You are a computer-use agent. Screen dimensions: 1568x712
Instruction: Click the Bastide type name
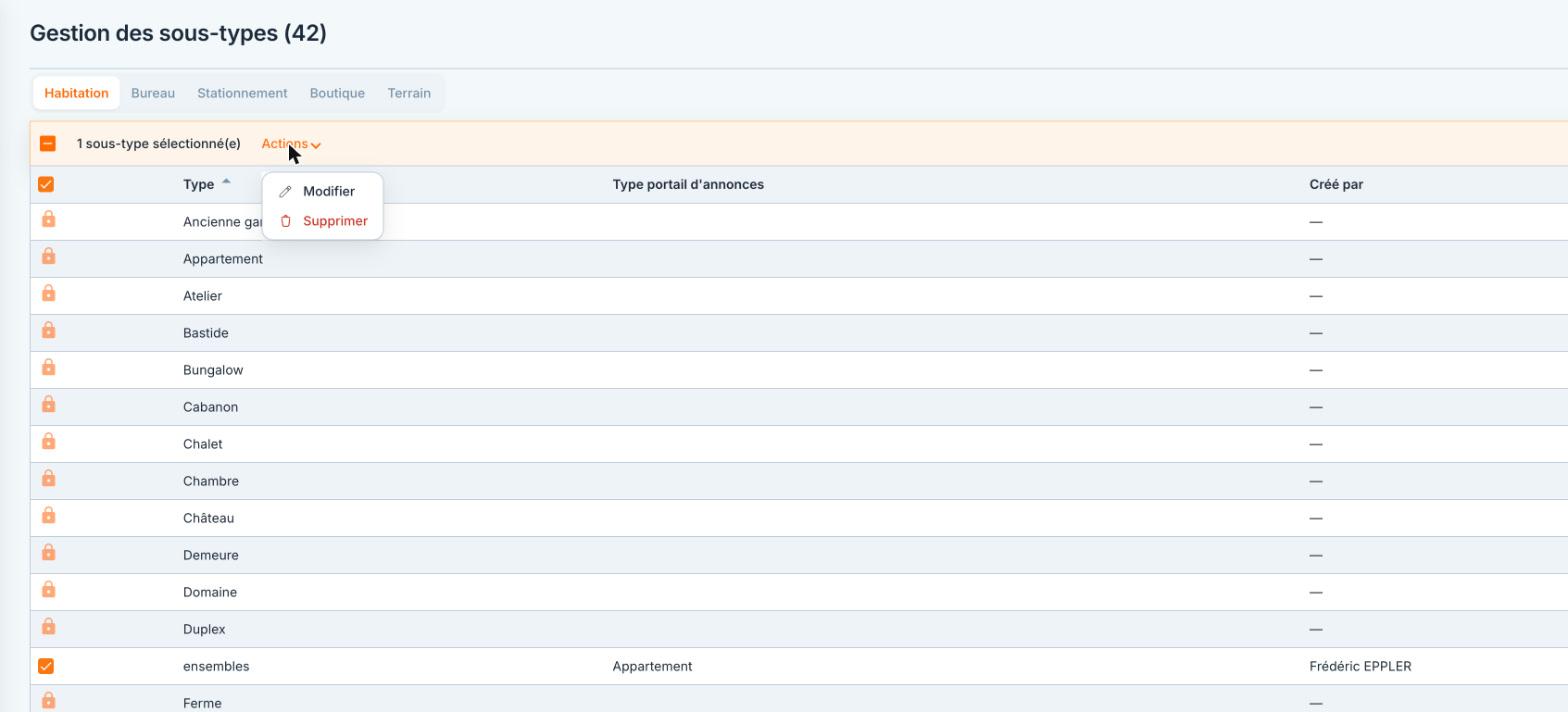click(x=206, y=333)
